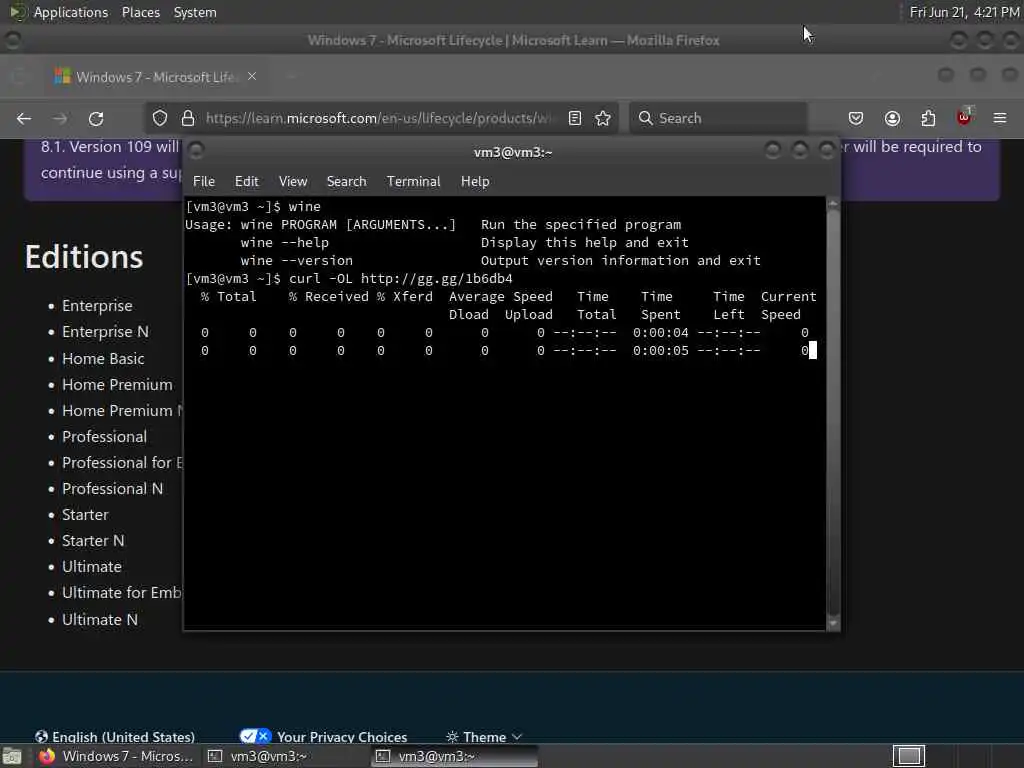
Task: Click the Enterprise N list item
Action: tap(105, 332)
